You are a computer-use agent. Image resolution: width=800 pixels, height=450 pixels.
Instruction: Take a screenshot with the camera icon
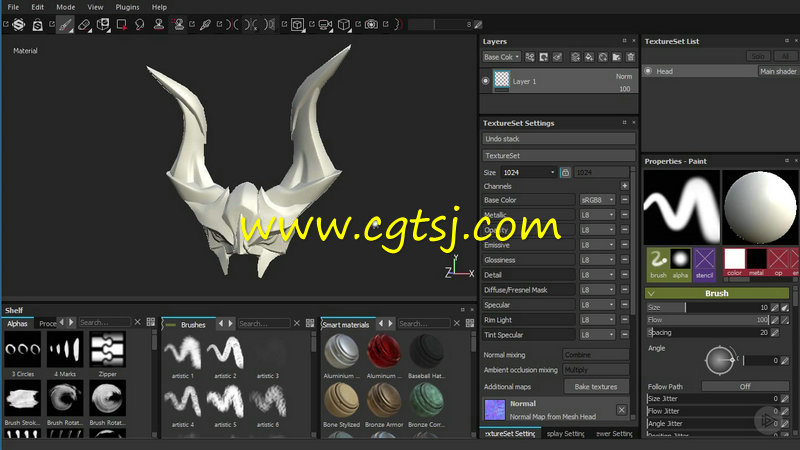(x=371, y=24)
